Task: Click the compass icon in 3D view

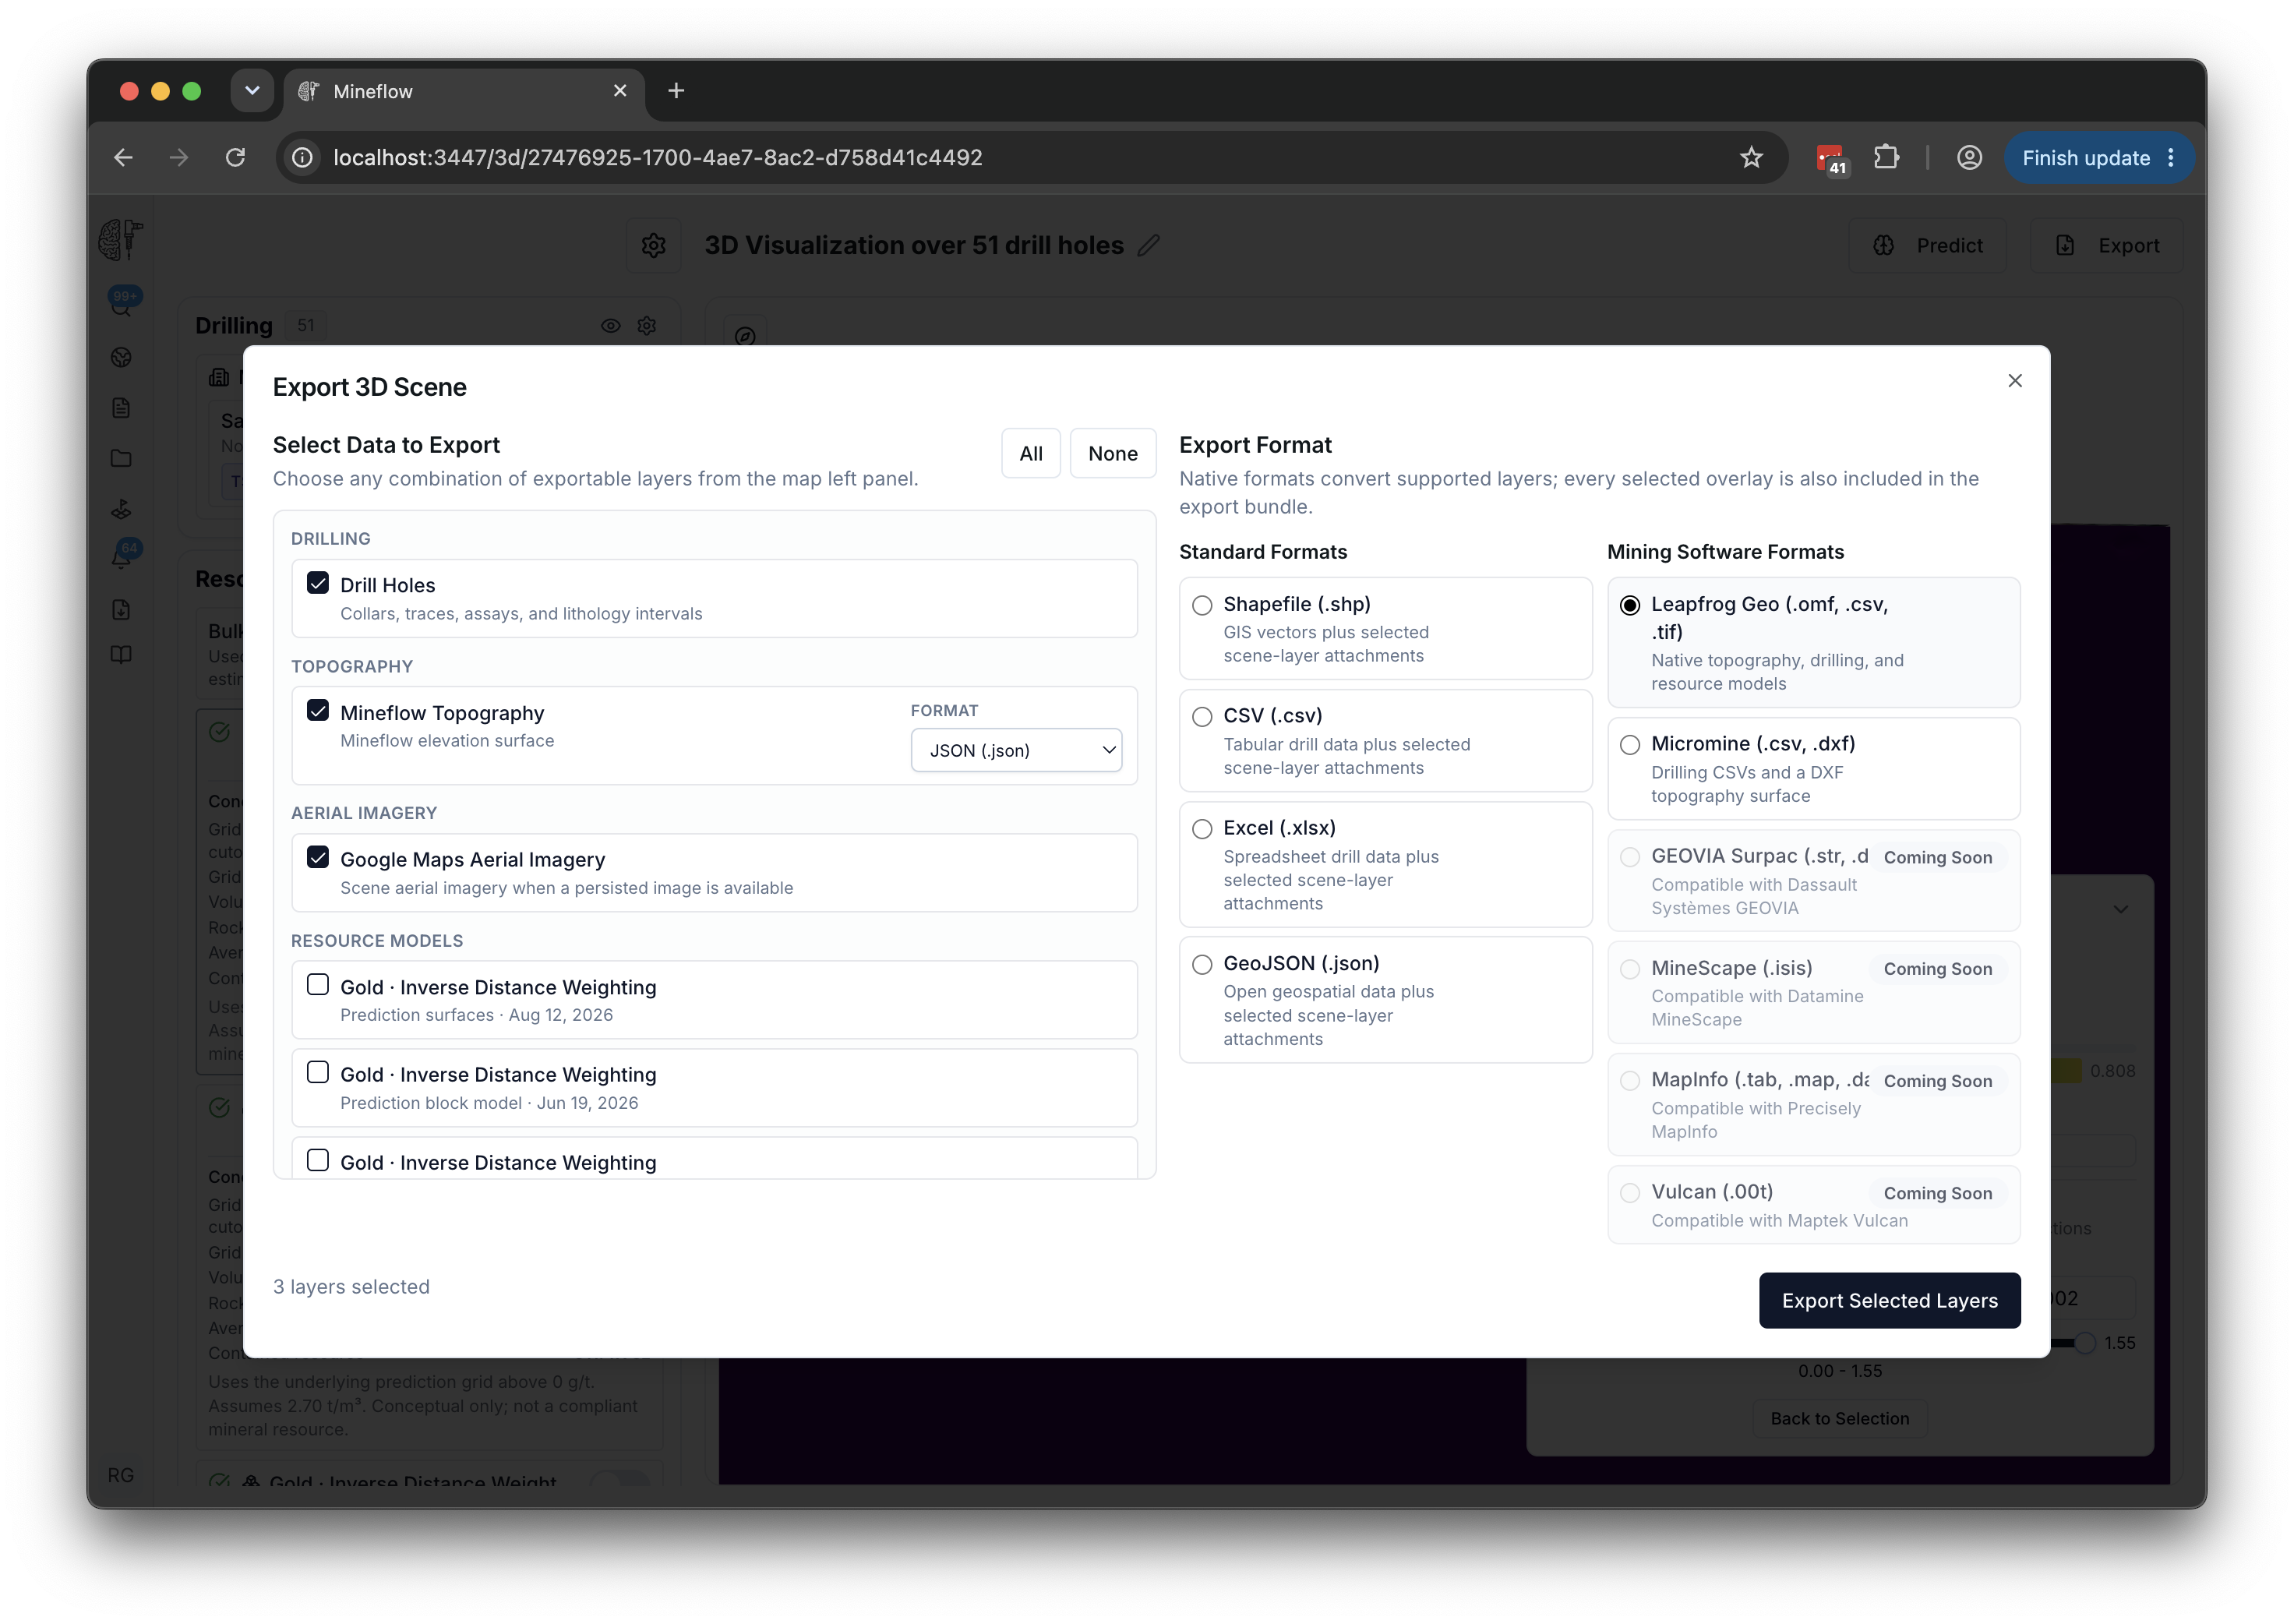Action: point(745,336)
